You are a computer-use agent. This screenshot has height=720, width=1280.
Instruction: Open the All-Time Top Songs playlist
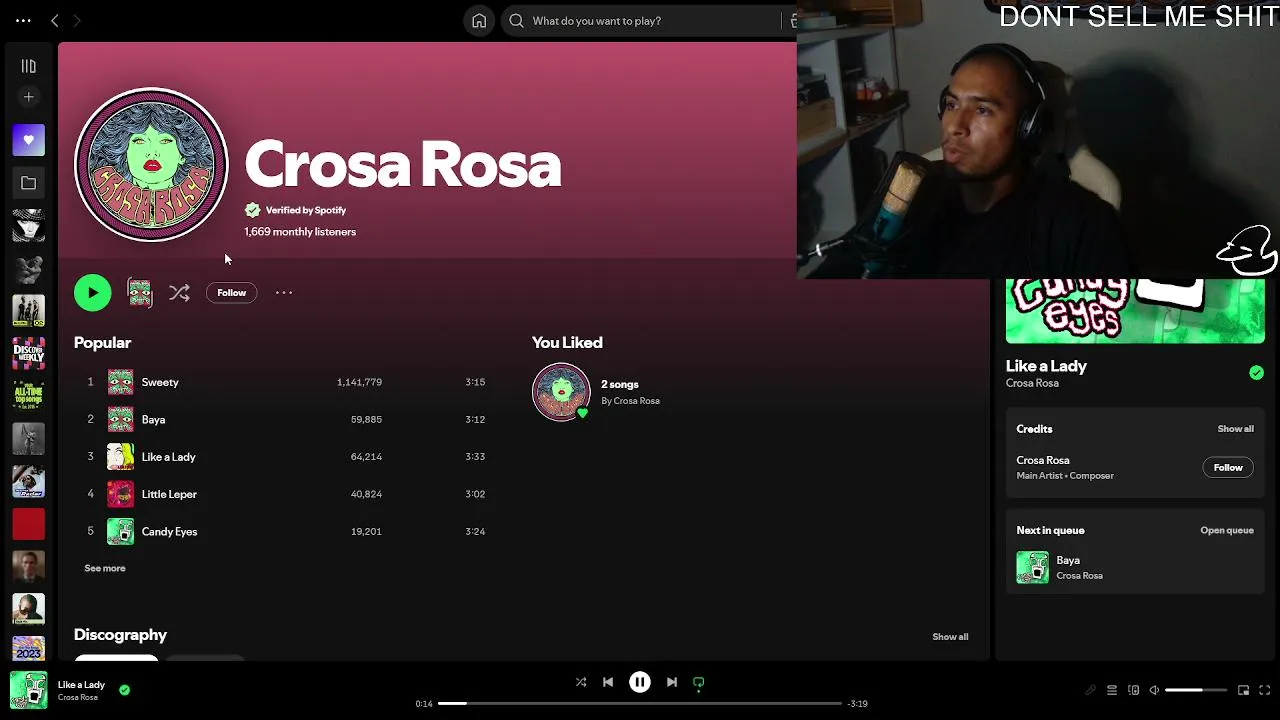(x=28, y=396)
